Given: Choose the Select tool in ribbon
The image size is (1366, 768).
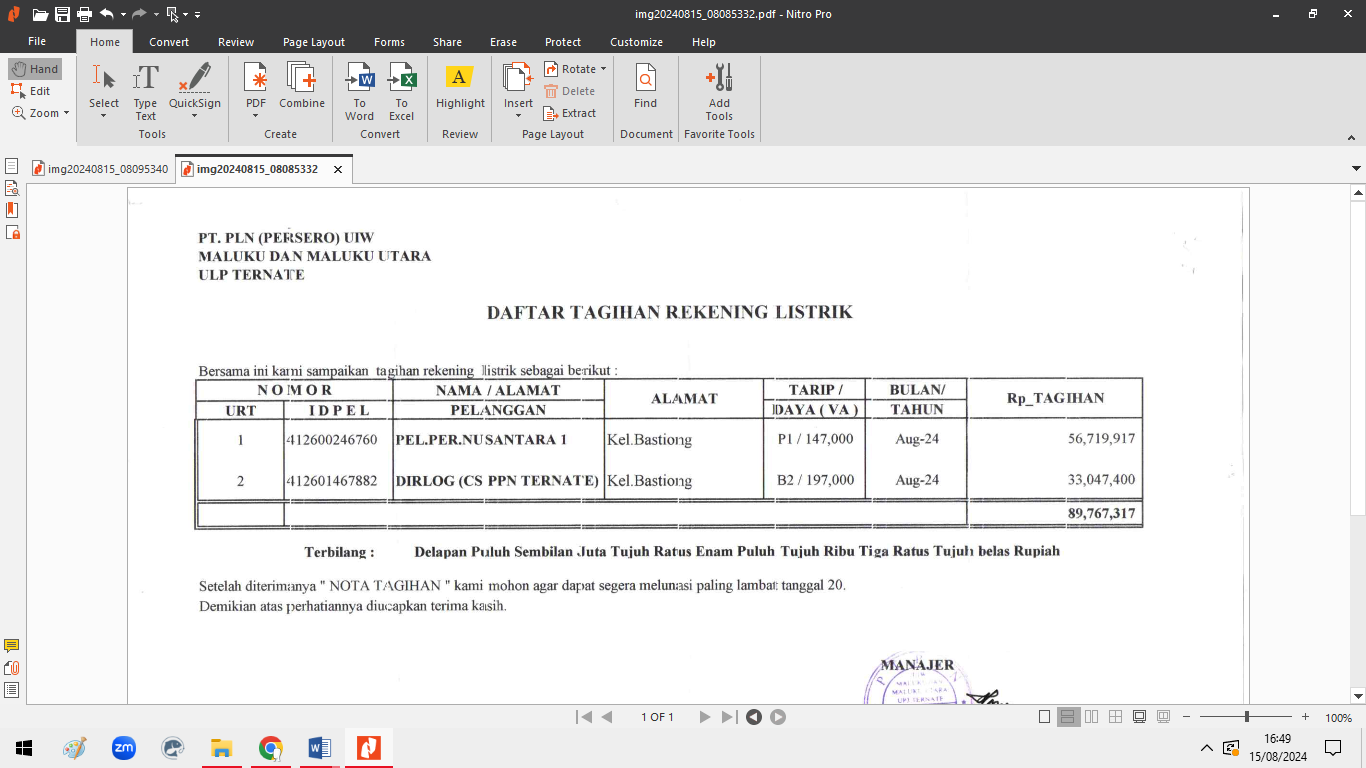Looking at the screenshot, I should tap(104, 91).
